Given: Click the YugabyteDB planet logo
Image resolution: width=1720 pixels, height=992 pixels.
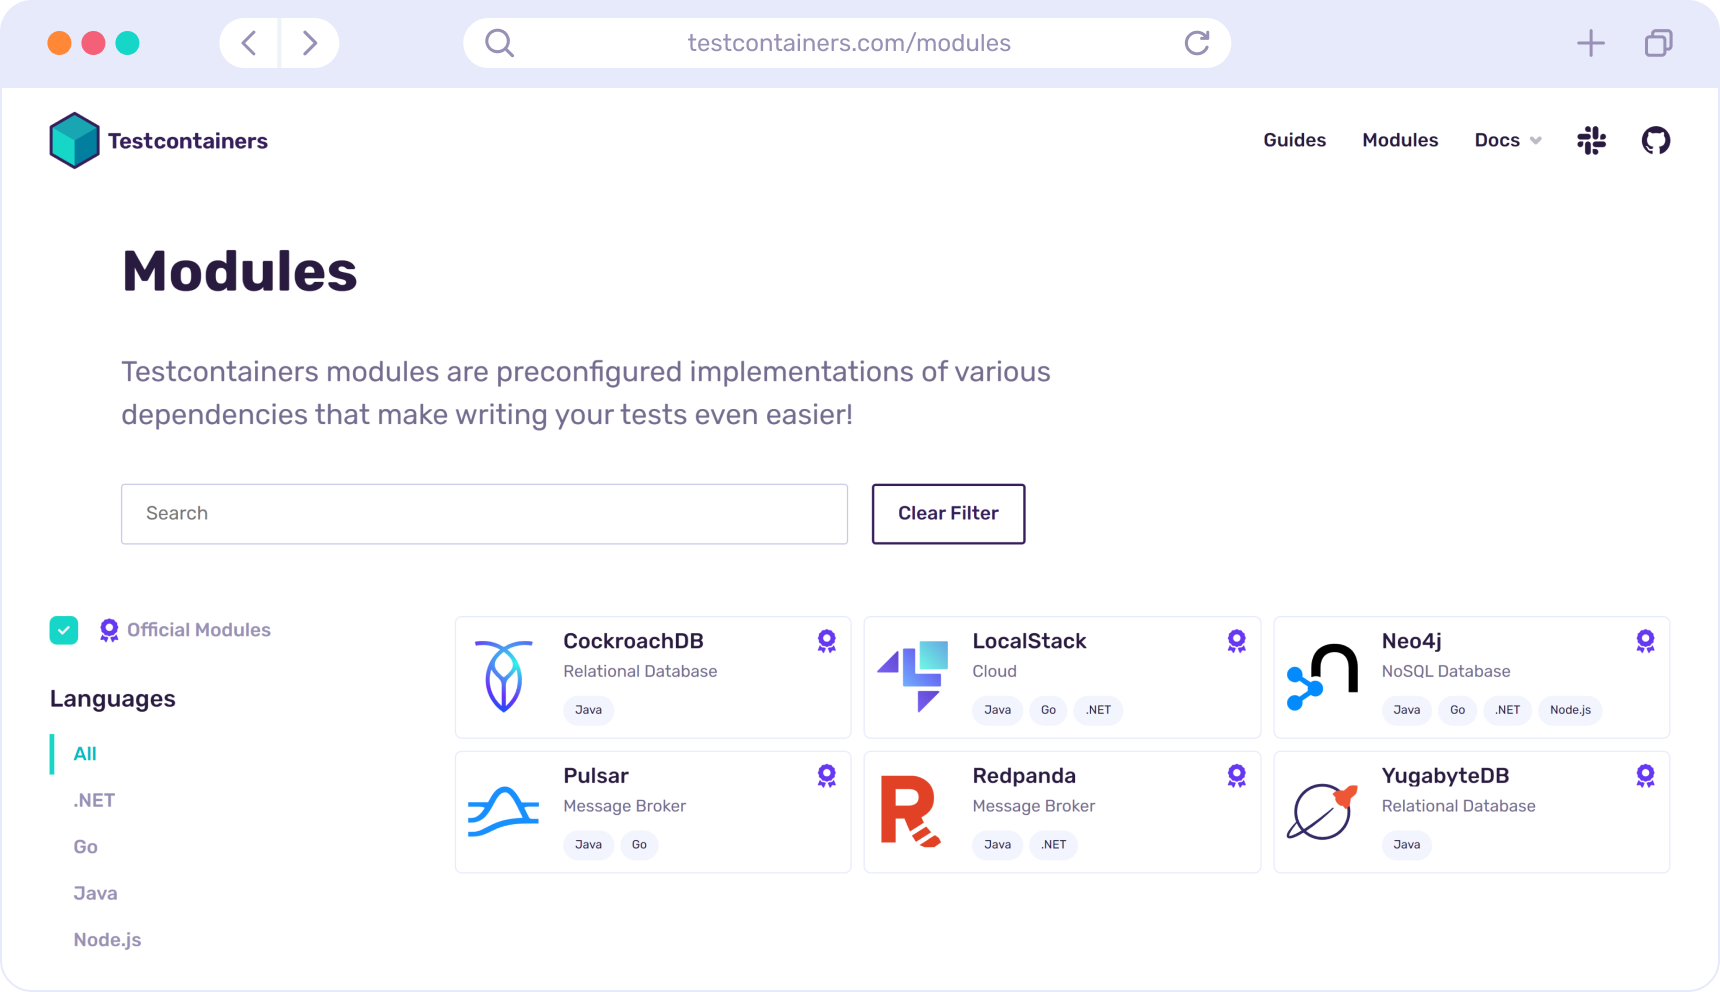Looking at the screenshot, I should (1322, 811).
